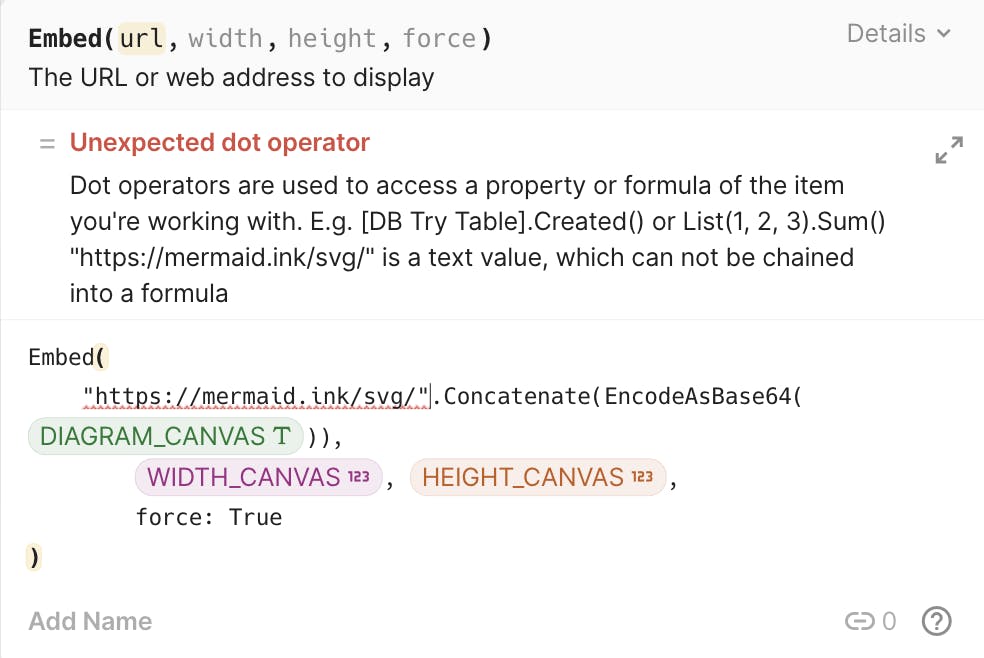The image size is (984, 658).
Task: Click the references link icon
Action: coord(859,621)
